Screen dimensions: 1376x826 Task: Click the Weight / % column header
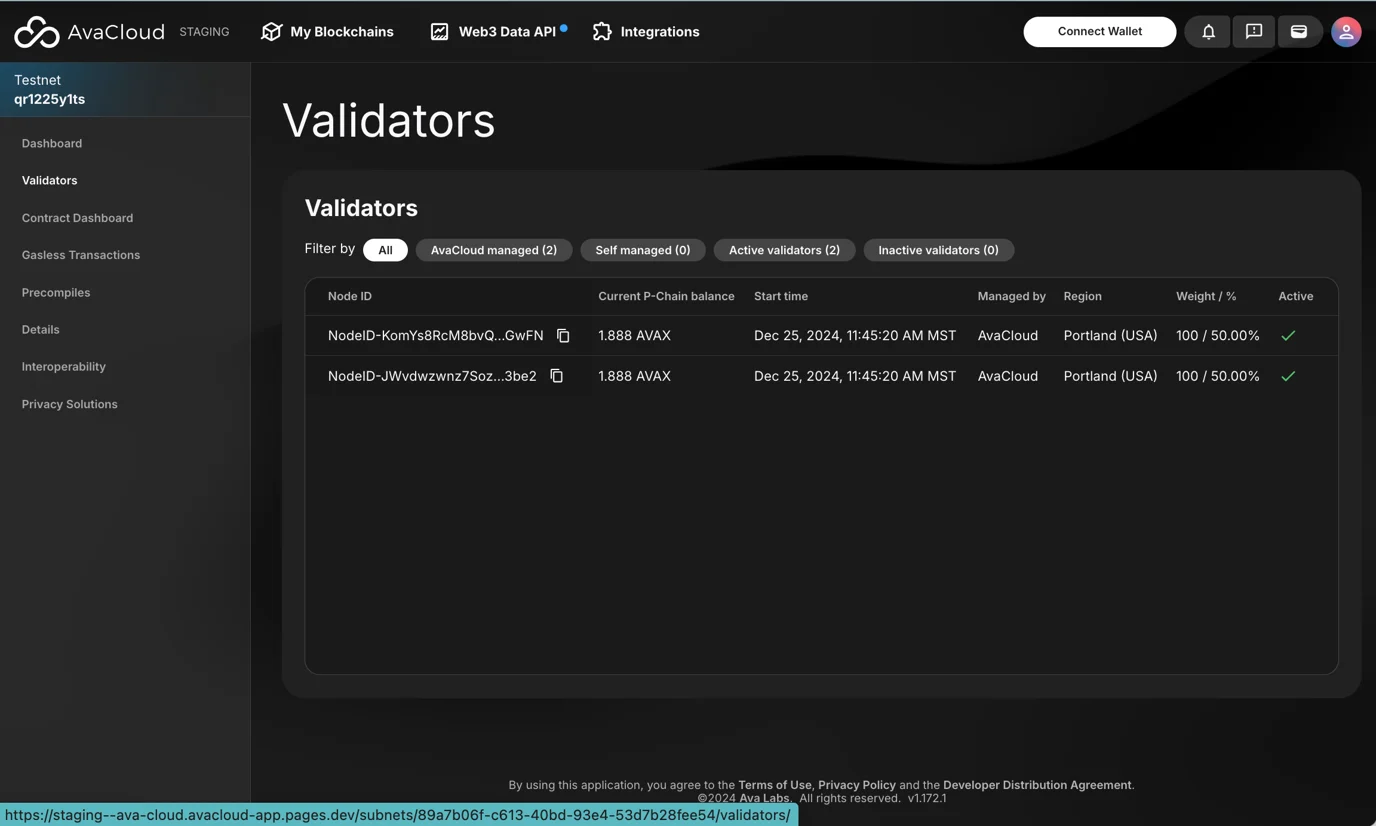click(1206, 297)
